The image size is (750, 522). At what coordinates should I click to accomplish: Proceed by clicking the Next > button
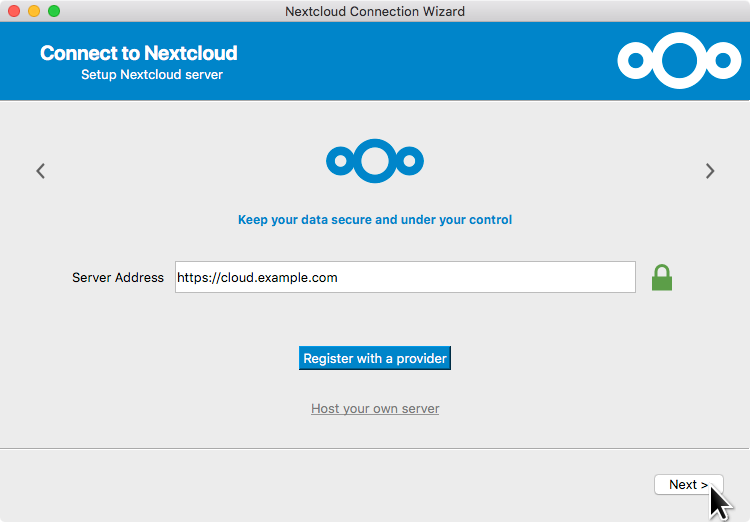(688, 484)
